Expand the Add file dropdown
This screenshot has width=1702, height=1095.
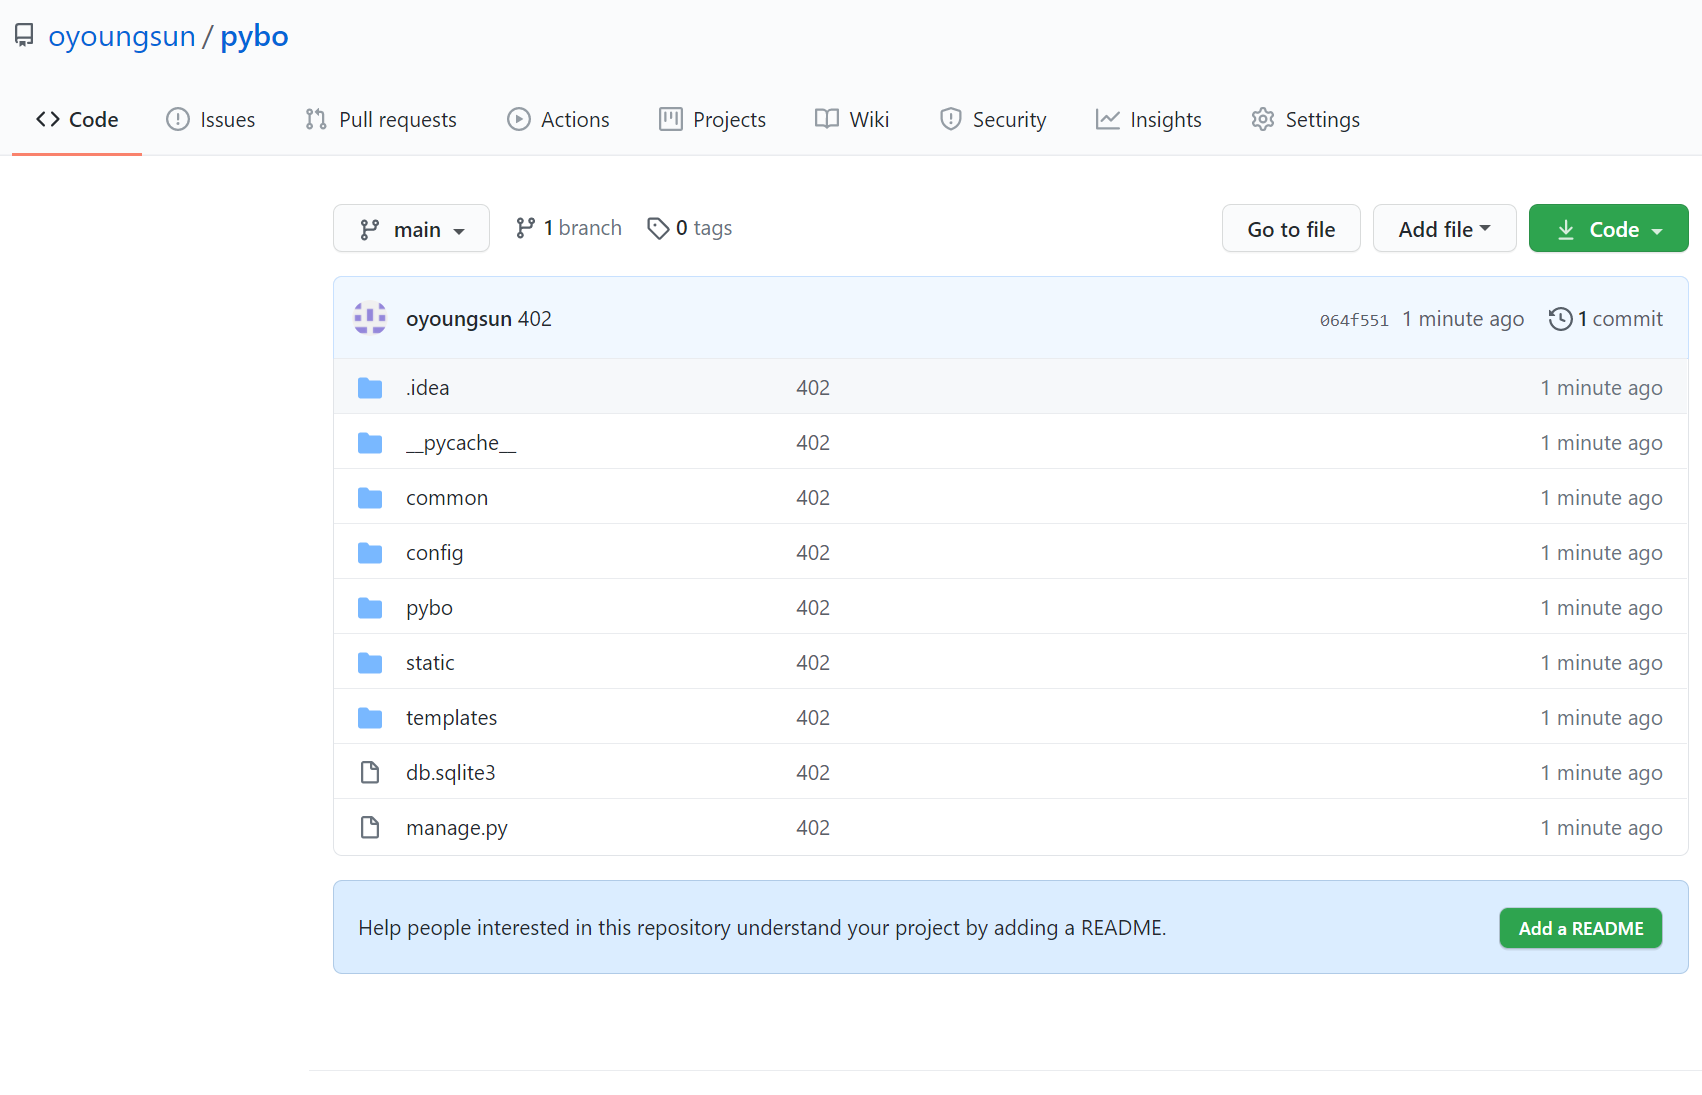click(x=1444, y=228)
